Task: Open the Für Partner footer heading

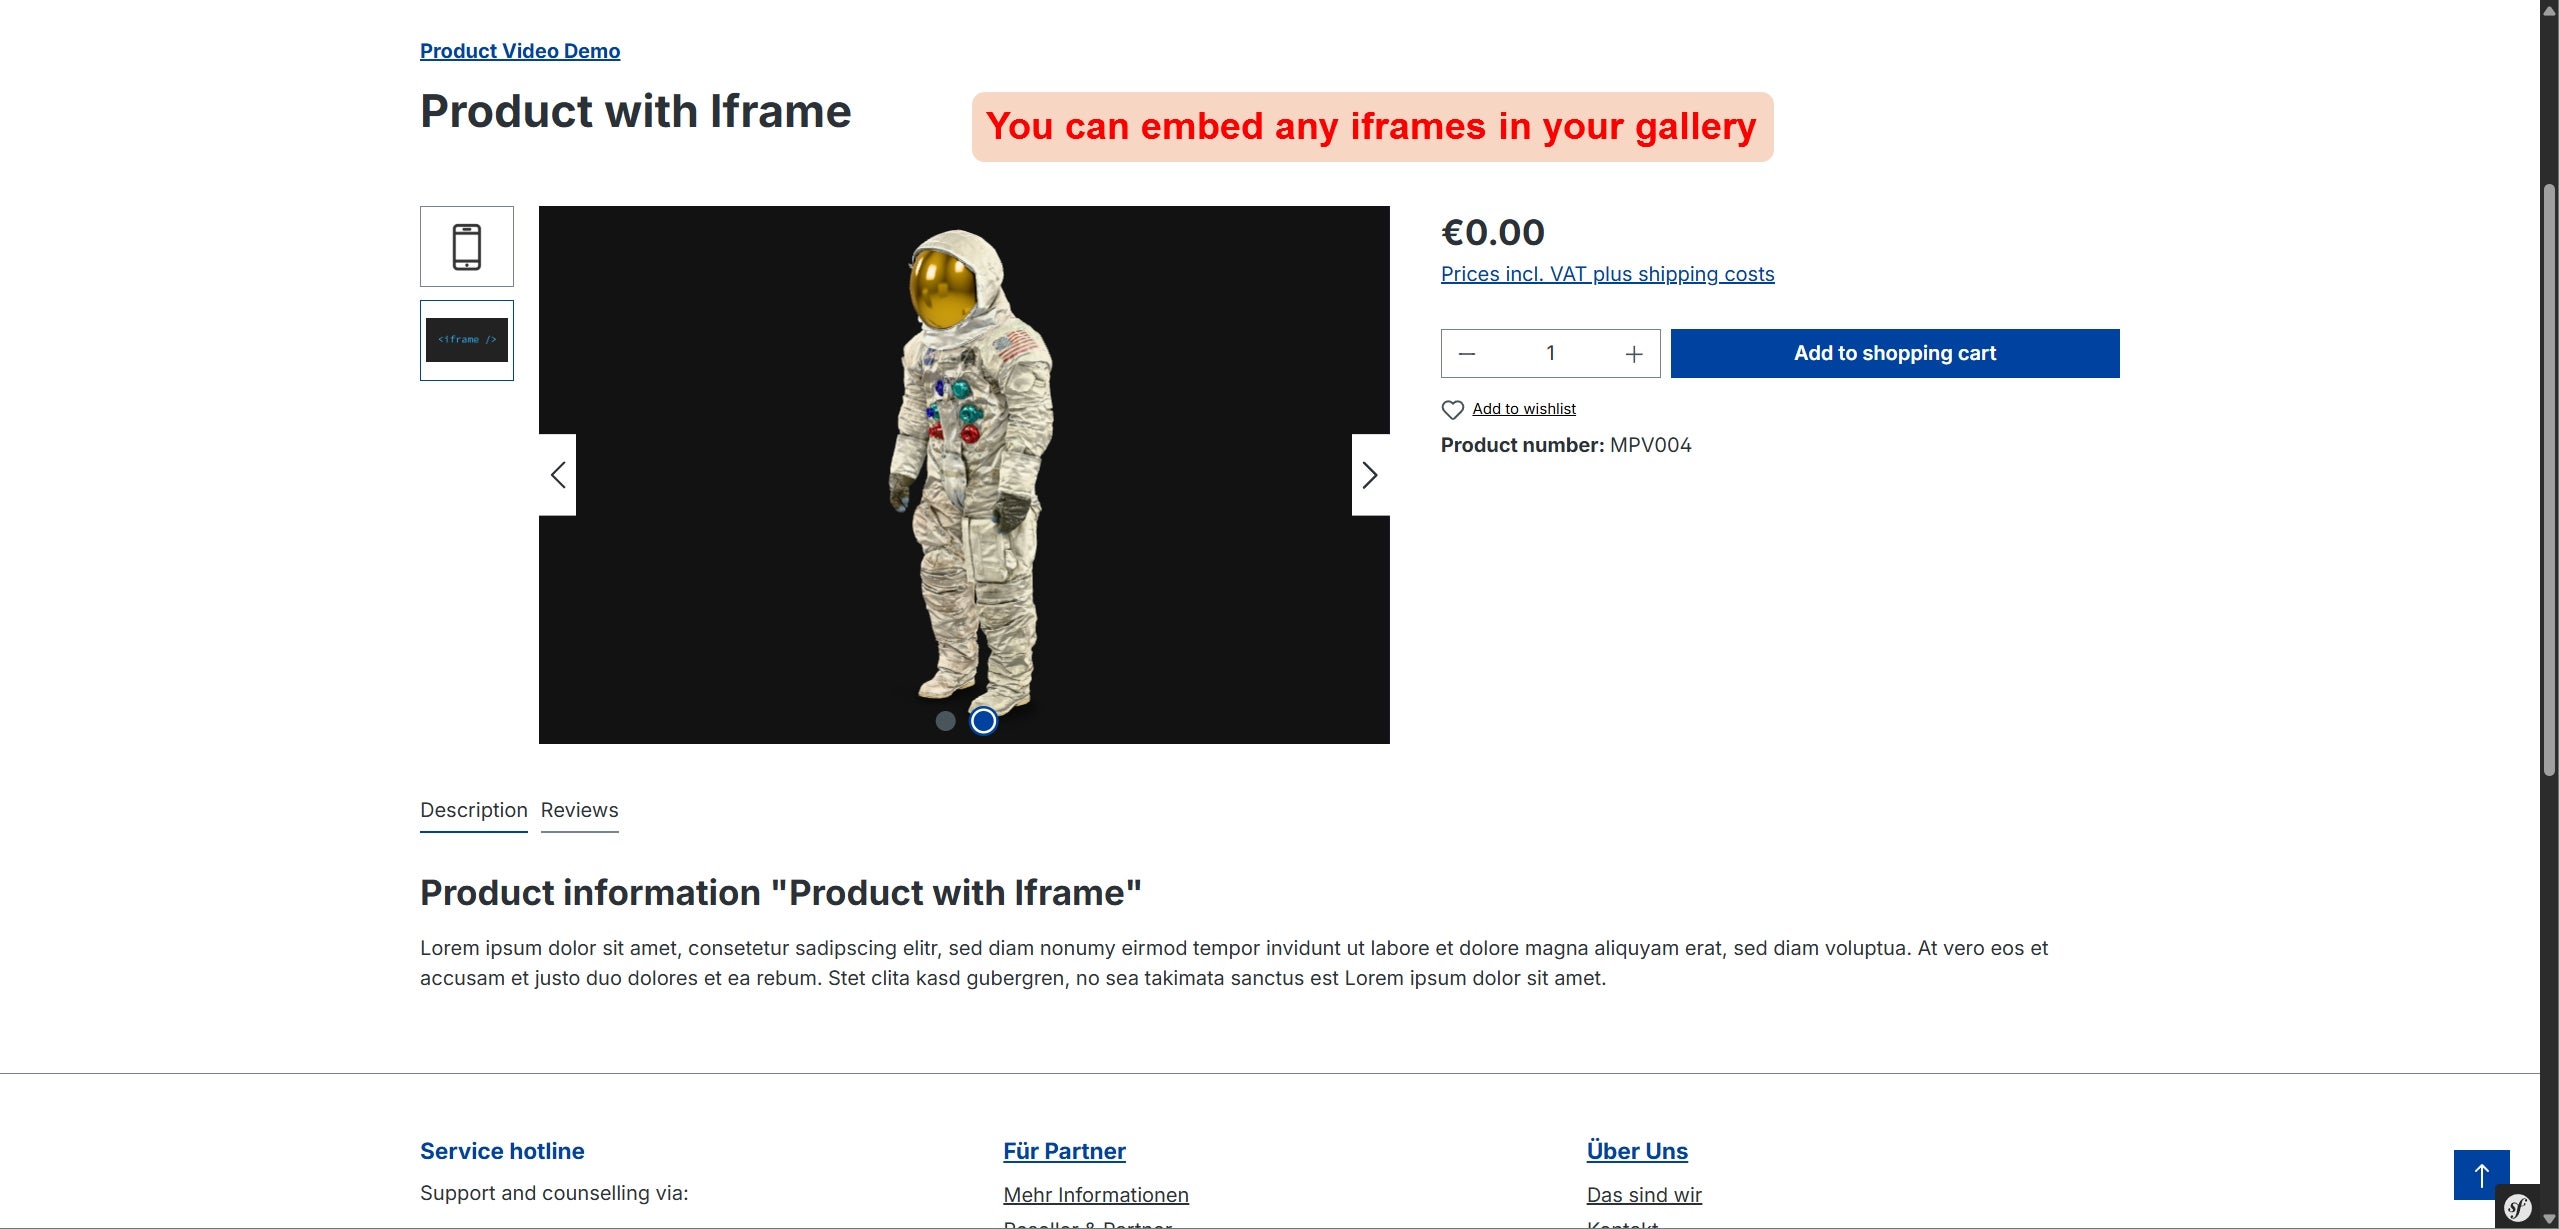Action: pyautogui.click(x=1064, y=1151)
